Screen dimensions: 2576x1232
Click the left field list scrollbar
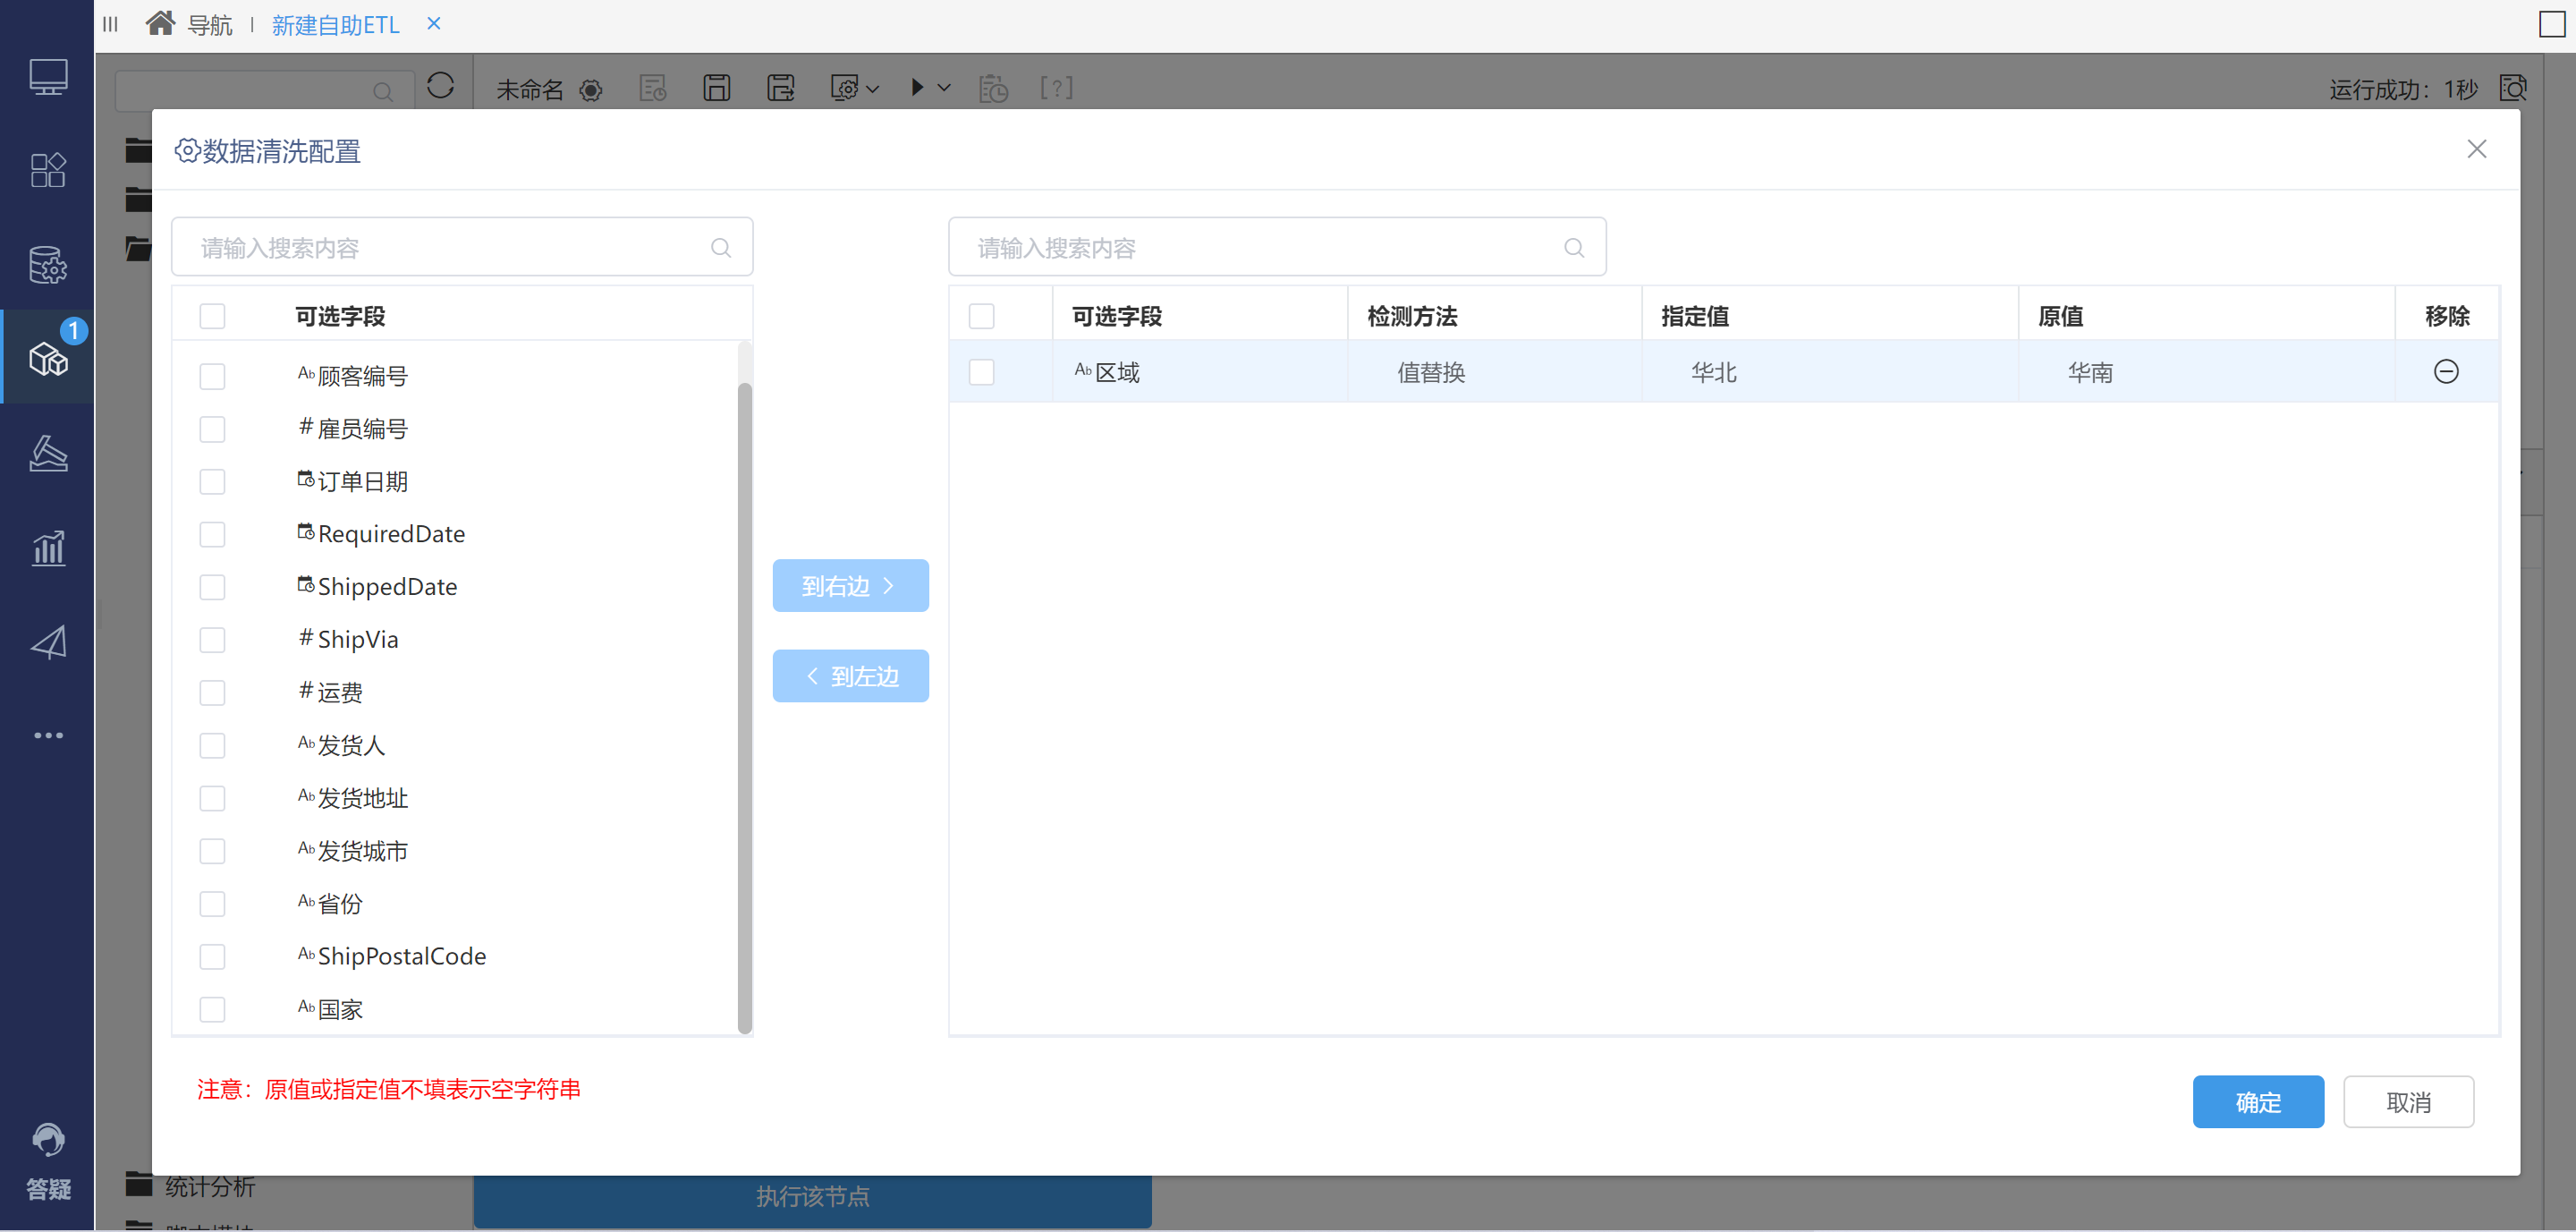point(744,706)
